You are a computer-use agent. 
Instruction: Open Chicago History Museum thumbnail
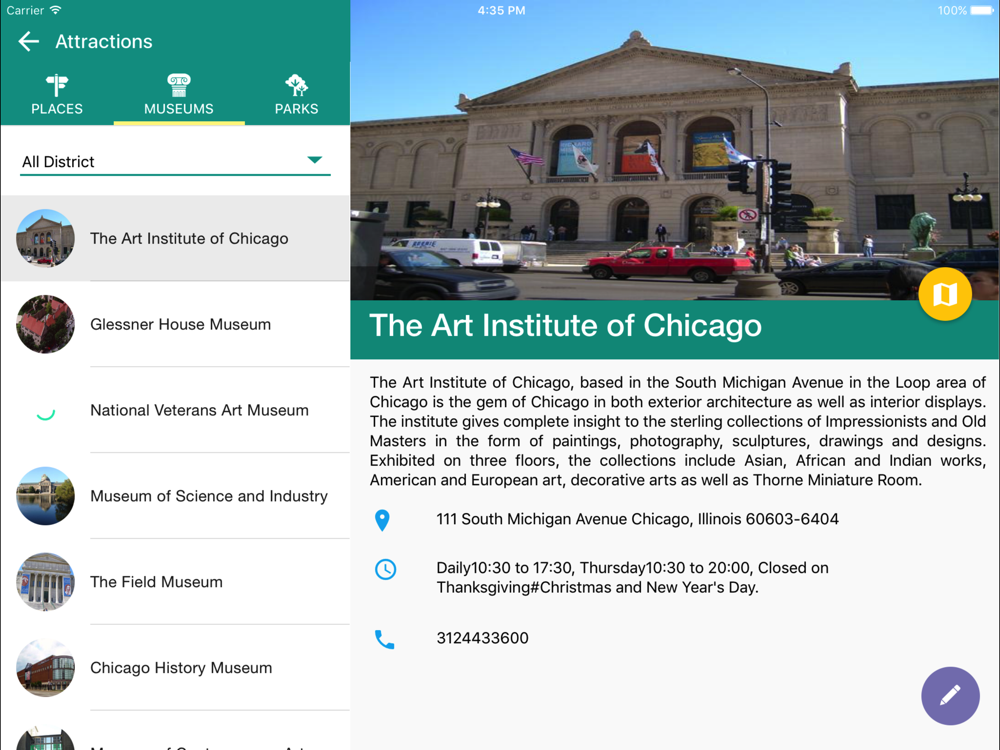(x=45, y=668)
